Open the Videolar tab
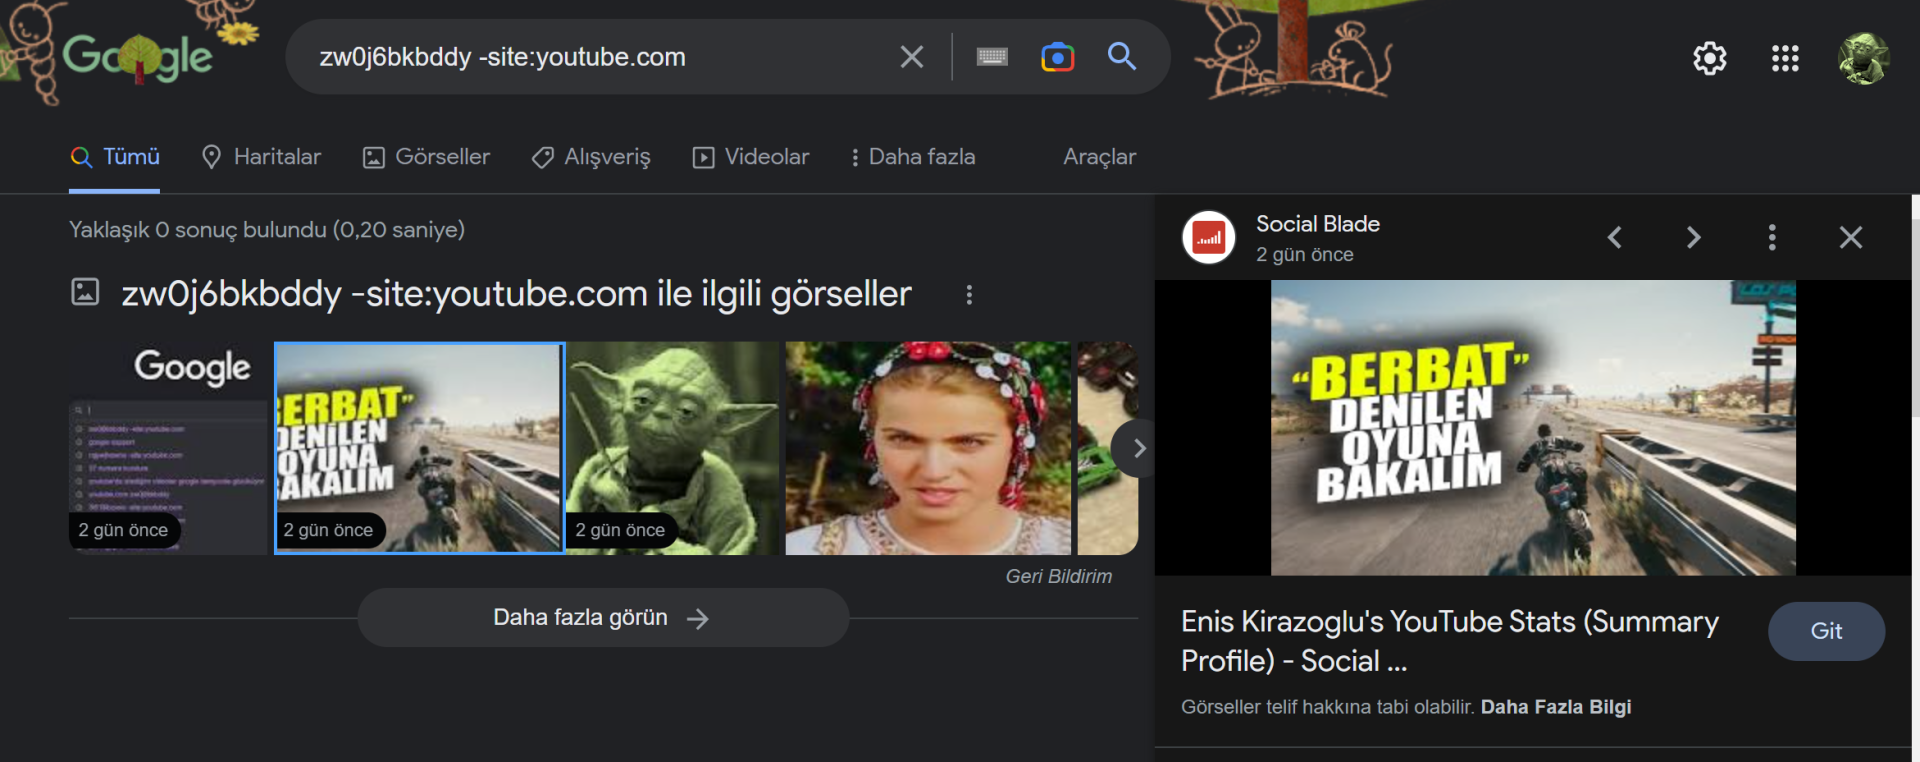The image size is (1920, 762). (751, 157)
